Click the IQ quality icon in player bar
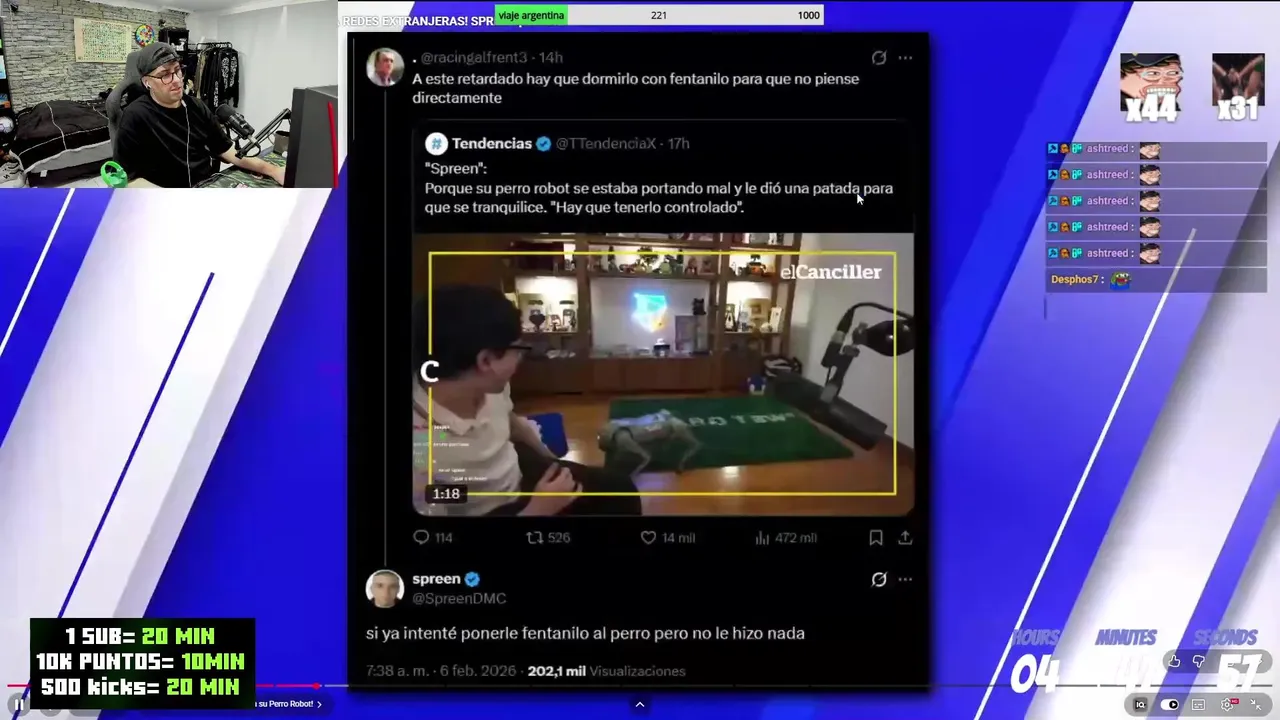Viewport: 1280px width, 720px height. click(1140, 704)
